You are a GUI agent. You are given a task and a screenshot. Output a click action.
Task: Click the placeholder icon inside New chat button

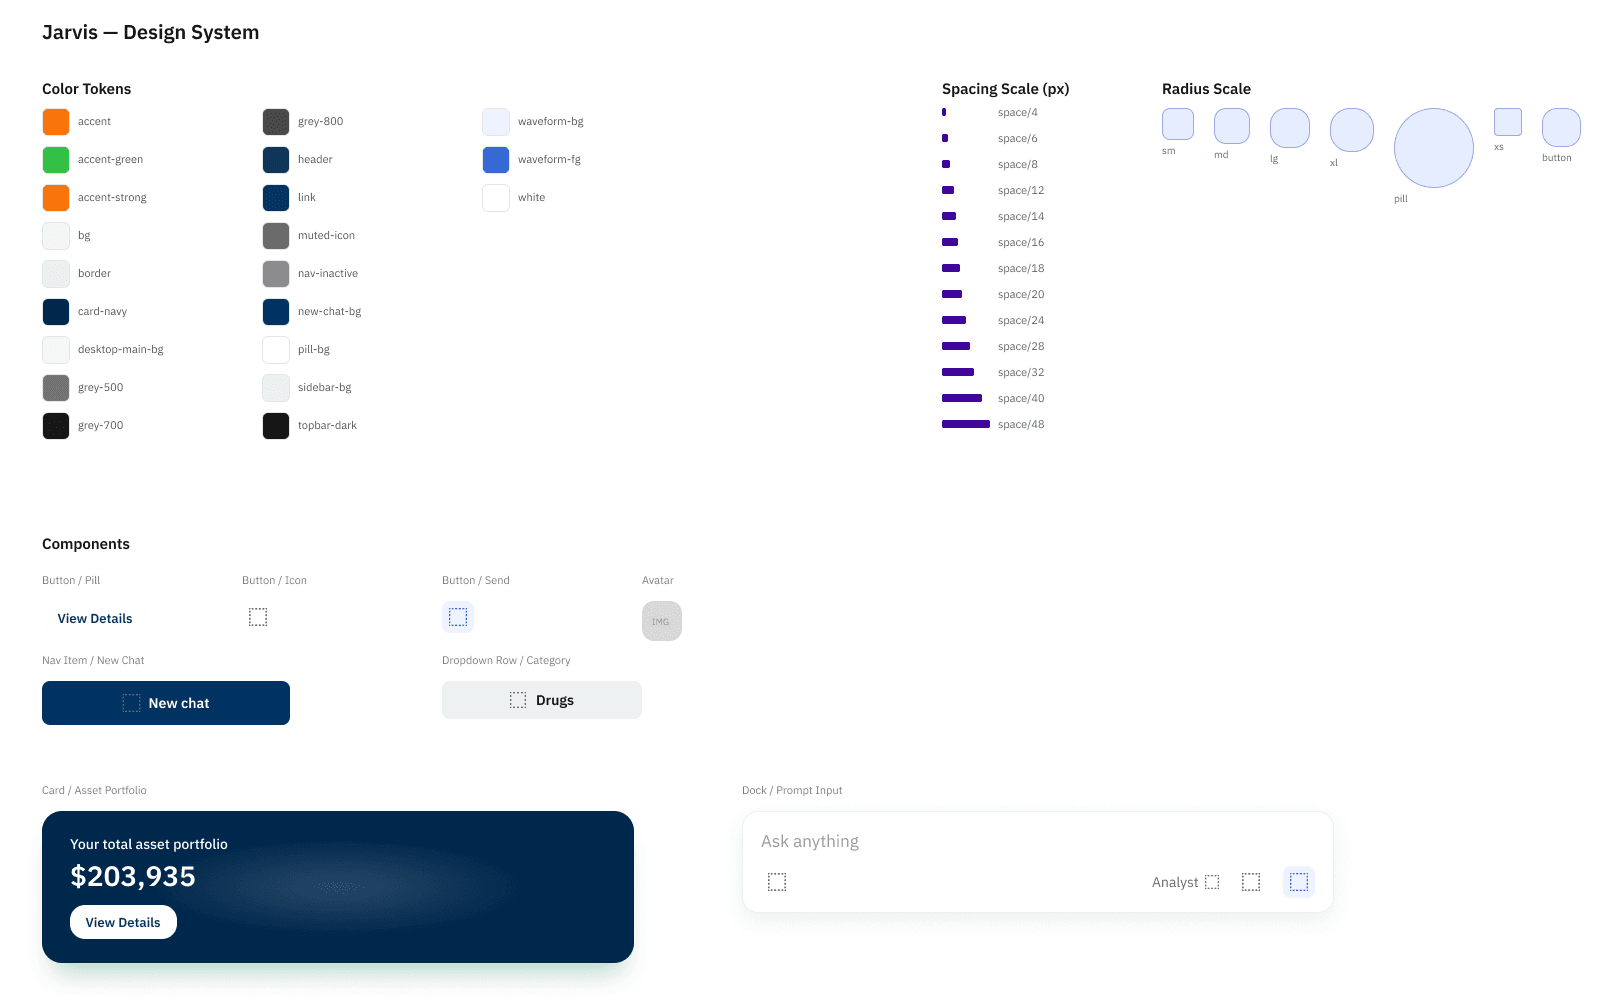[131, 703]
